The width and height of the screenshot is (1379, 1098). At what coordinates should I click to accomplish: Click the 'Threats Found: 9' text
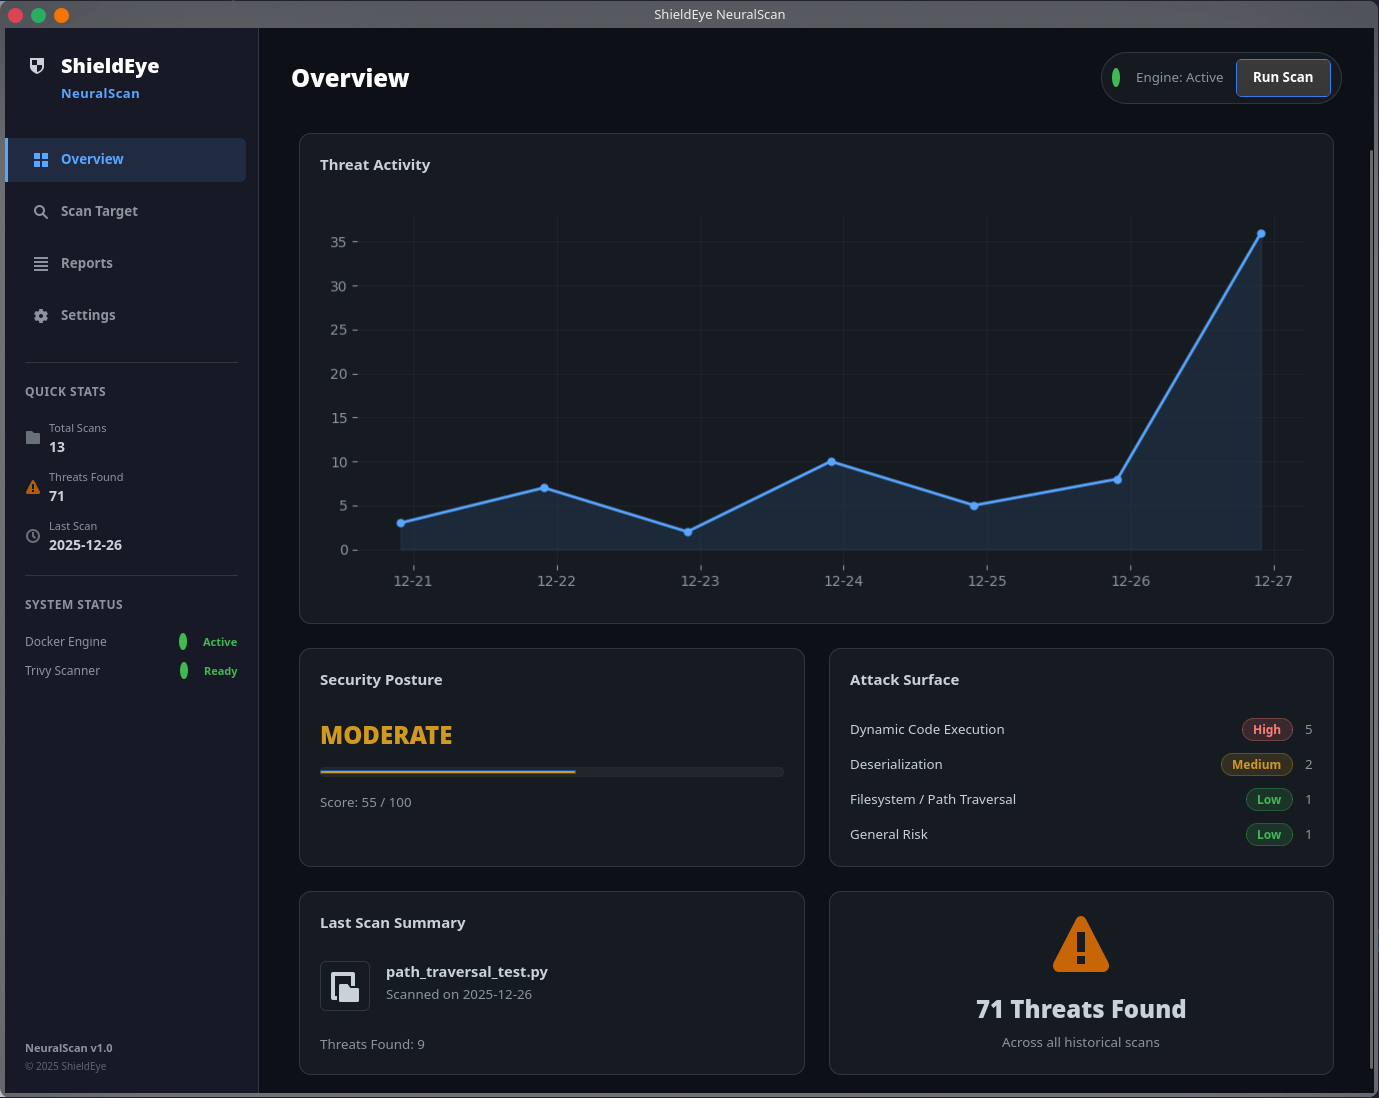372,1045
